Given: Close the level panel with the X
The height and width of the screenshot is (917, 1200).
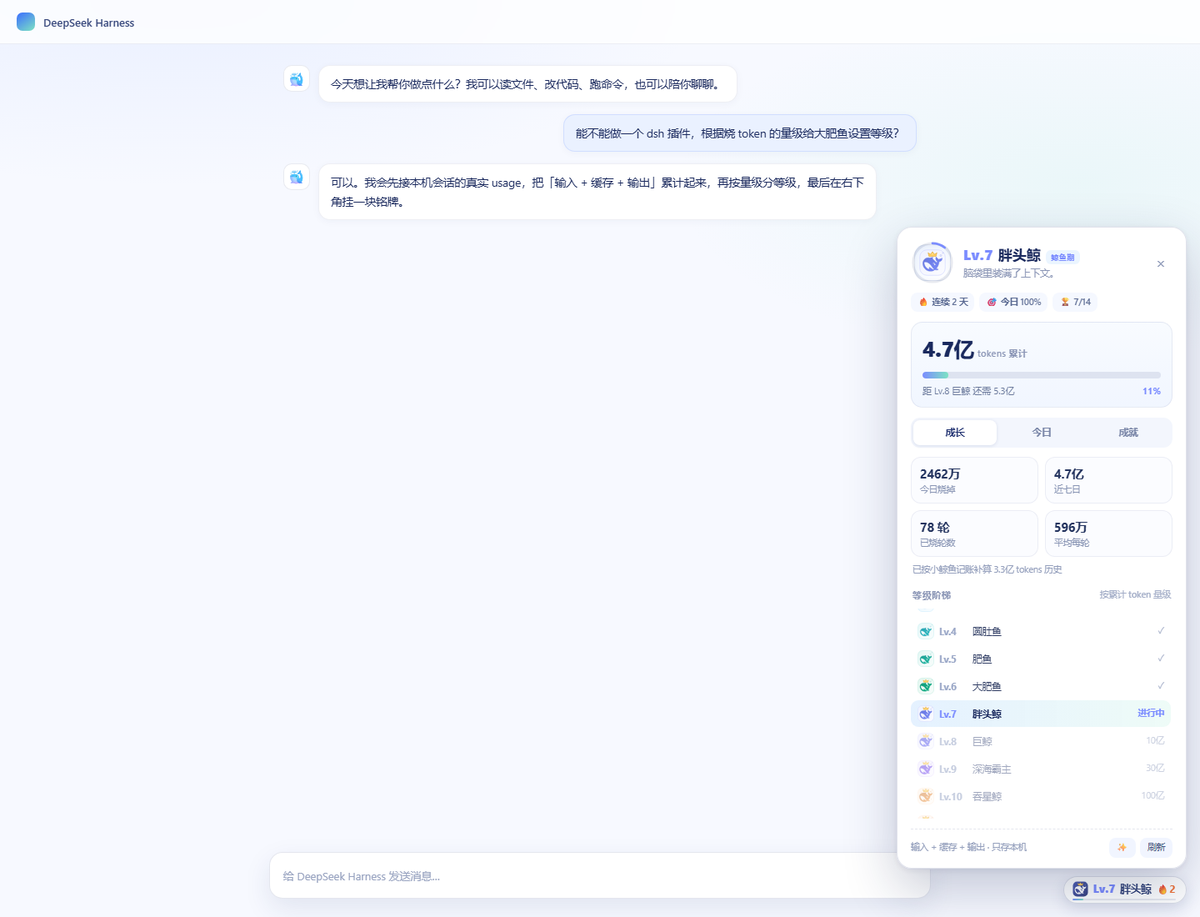Looking at the screenshot, I should click(1160, 264).
